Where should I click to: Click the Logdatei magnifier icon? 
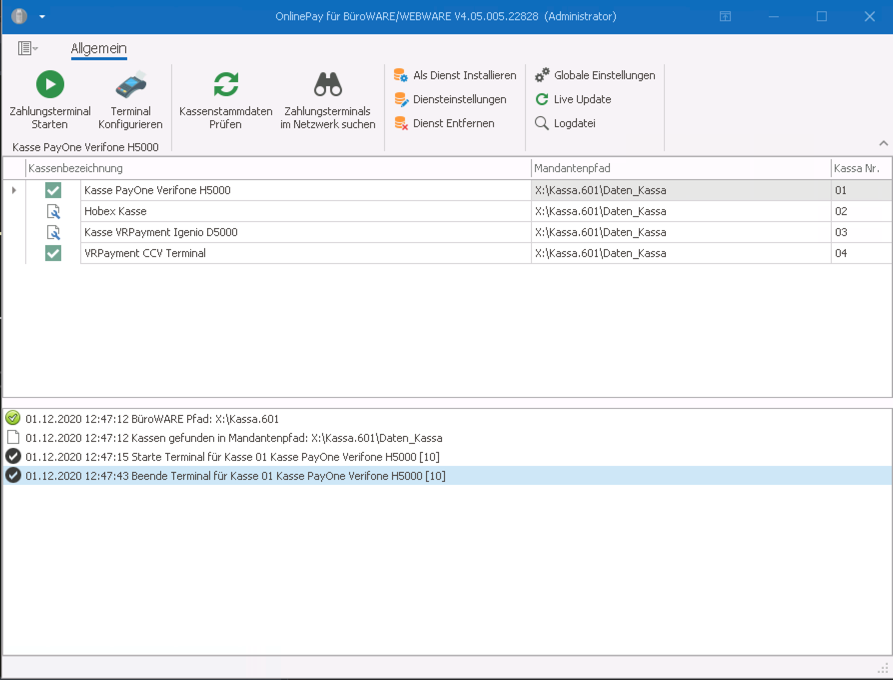tap(542, 123)
